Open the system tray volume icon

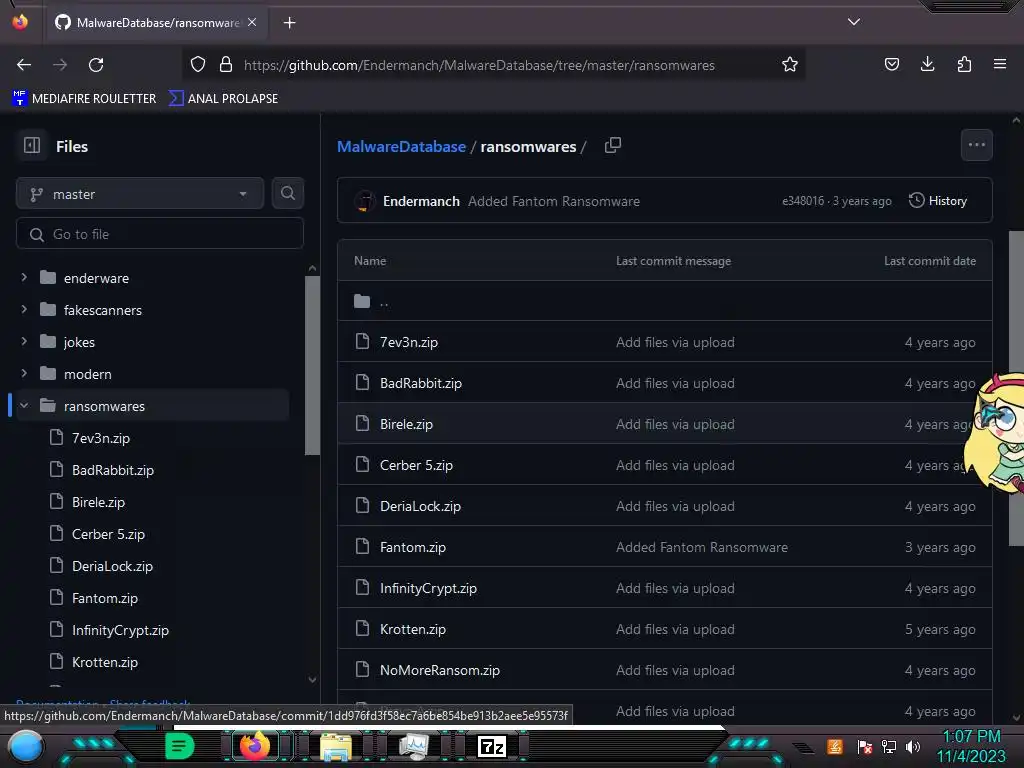[x=912, y=747]
